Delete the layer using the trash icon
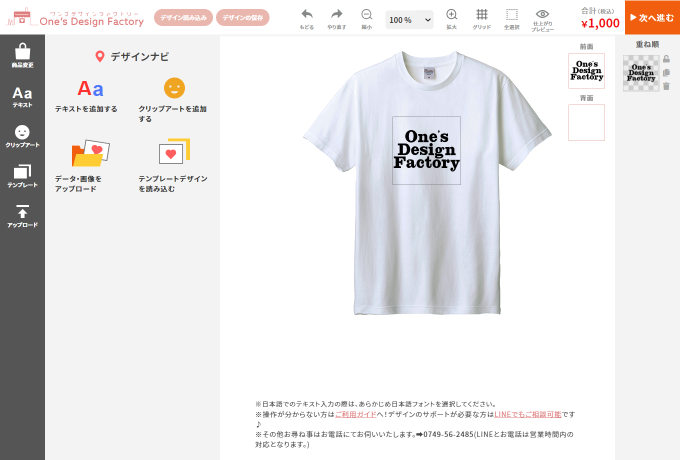The image size is (680, 460). coord(667,86)
